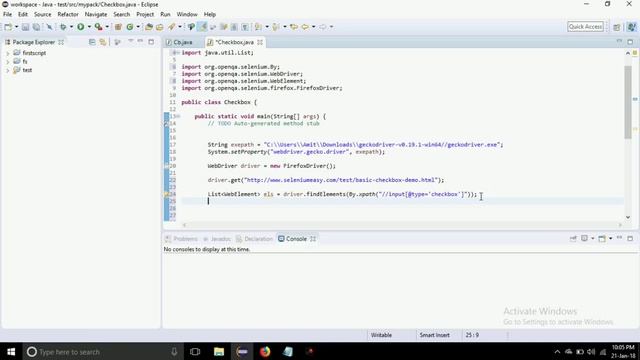Click the New file wizard icon

(x=8, y=27)
